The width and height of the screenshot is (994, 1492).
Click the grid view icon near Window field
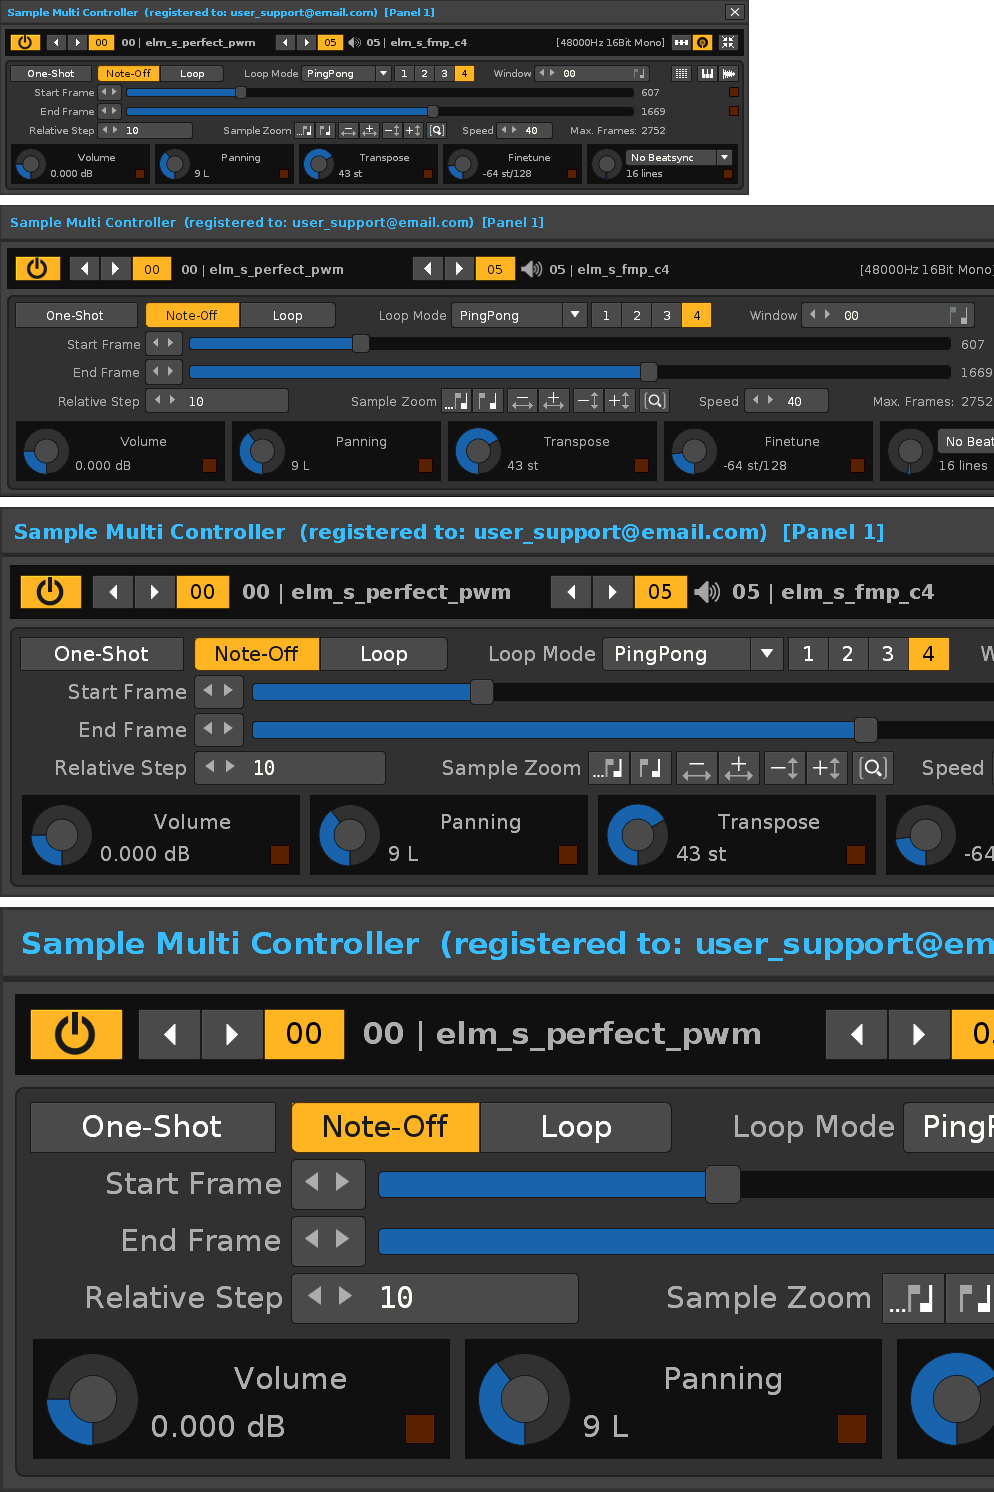(x=681, y=73)
